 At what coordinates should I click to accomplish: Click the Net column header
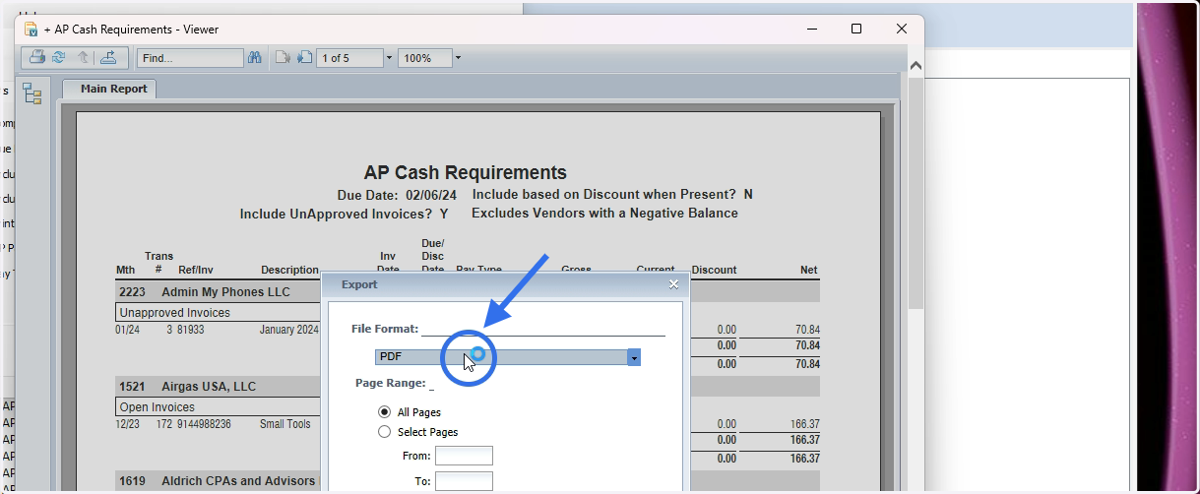809,270
